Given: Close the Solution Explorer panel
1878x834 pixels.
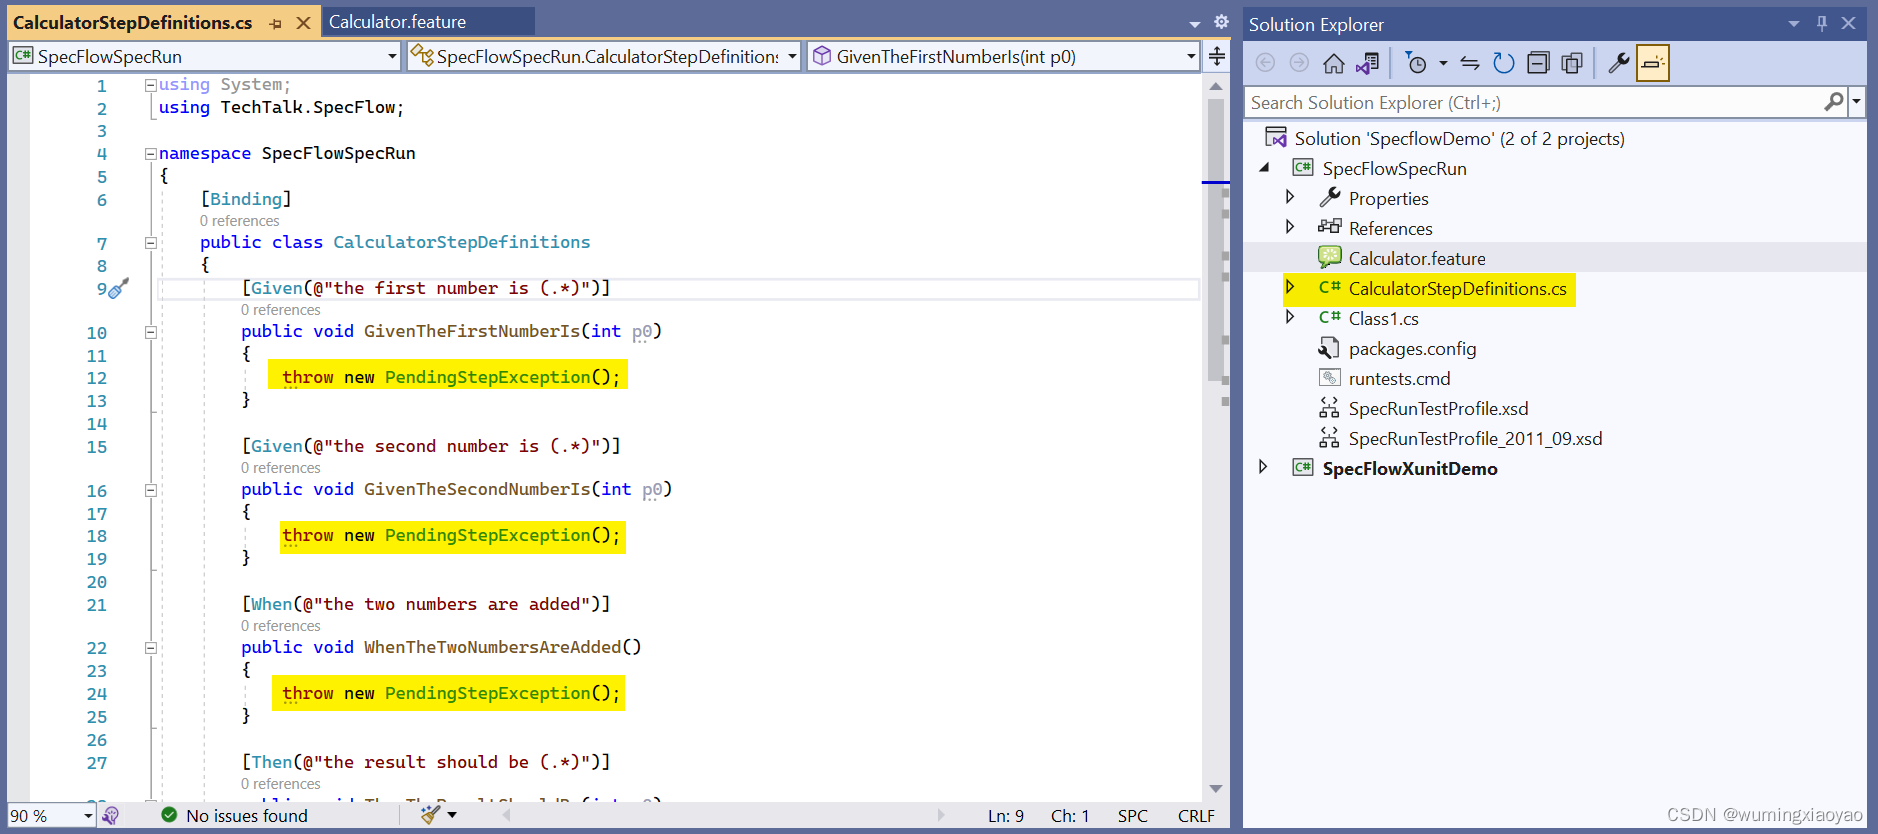Looking at the screenshot, I should [1849, 24].
